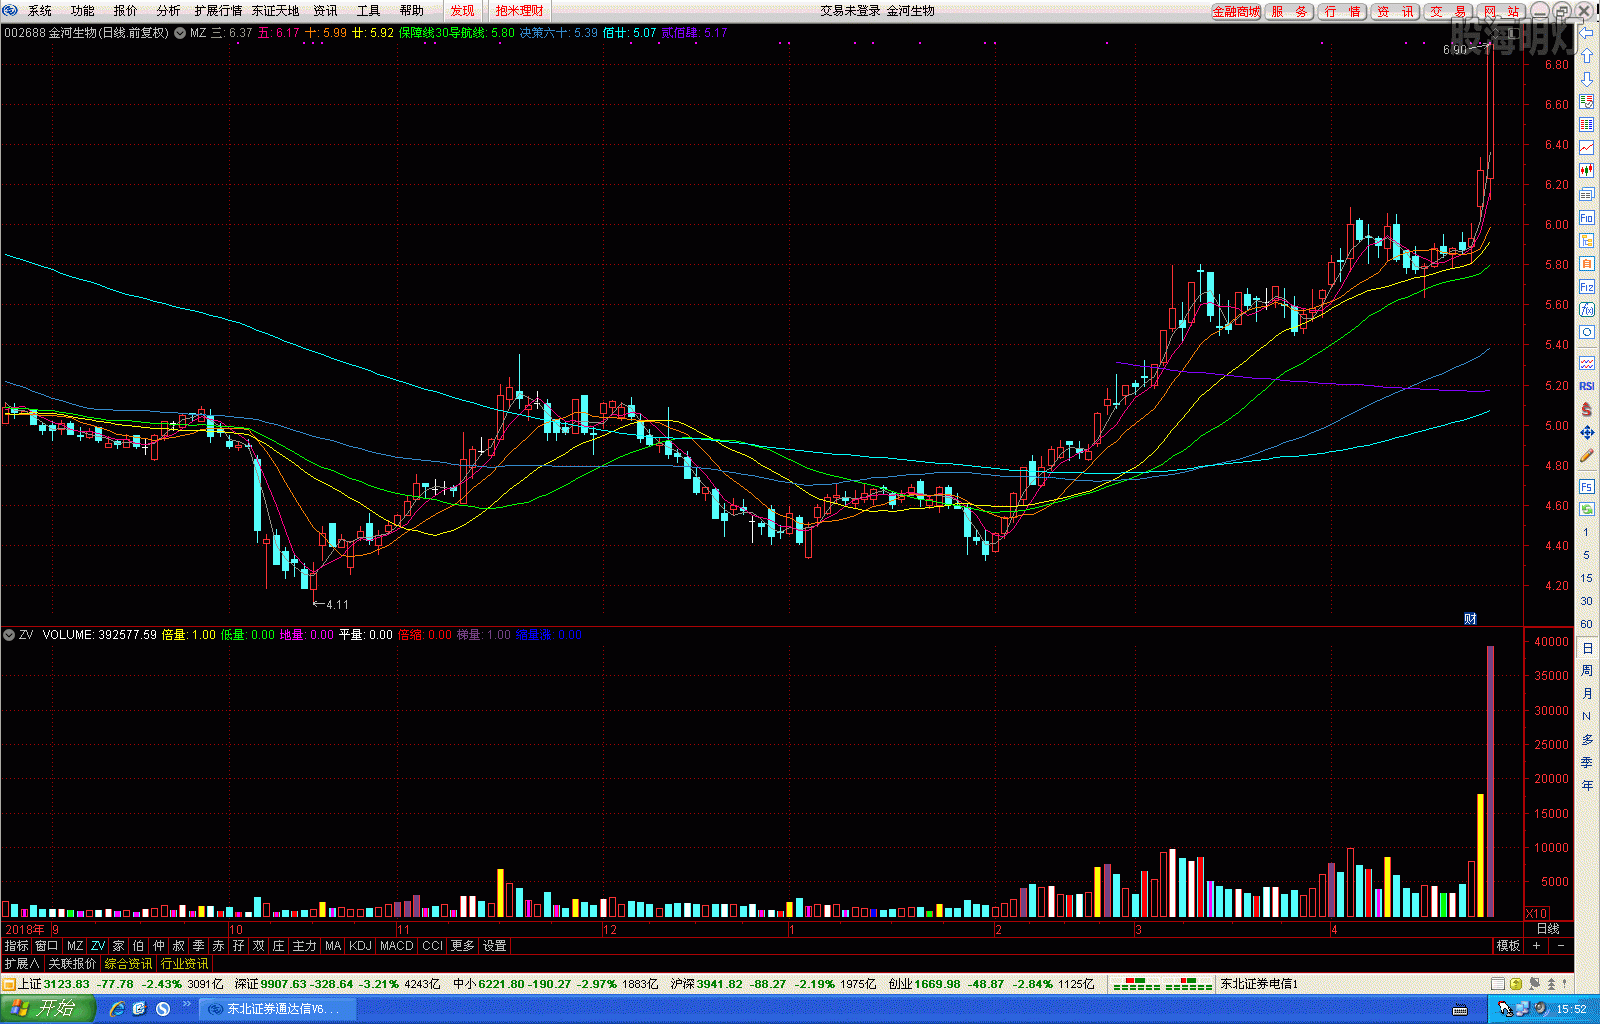Viewport: 1600px width, 1024px height.
Task: Switch to the MACD indicator tab
Action: pyautogui.click(x=397, y=945)
